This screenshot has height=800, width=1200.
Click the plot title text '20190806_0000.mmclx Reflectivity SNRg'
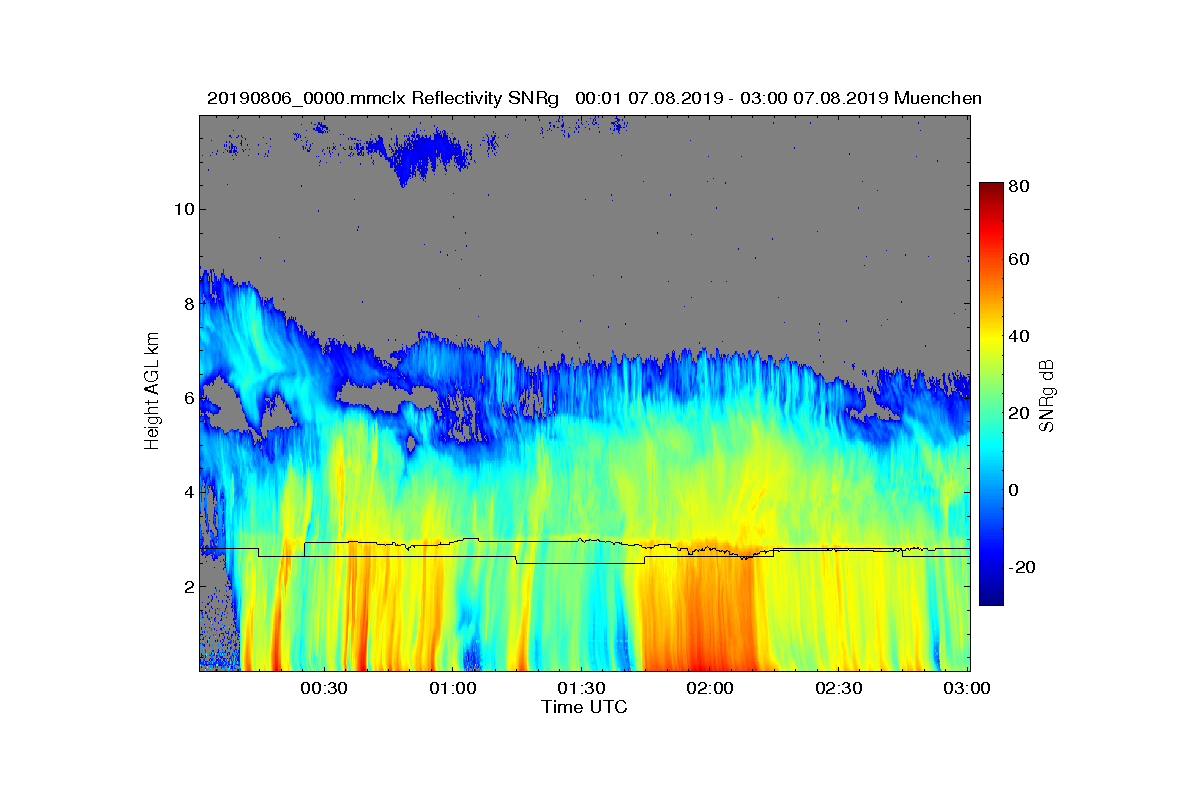pyautogui.click(x=385, y=98)
